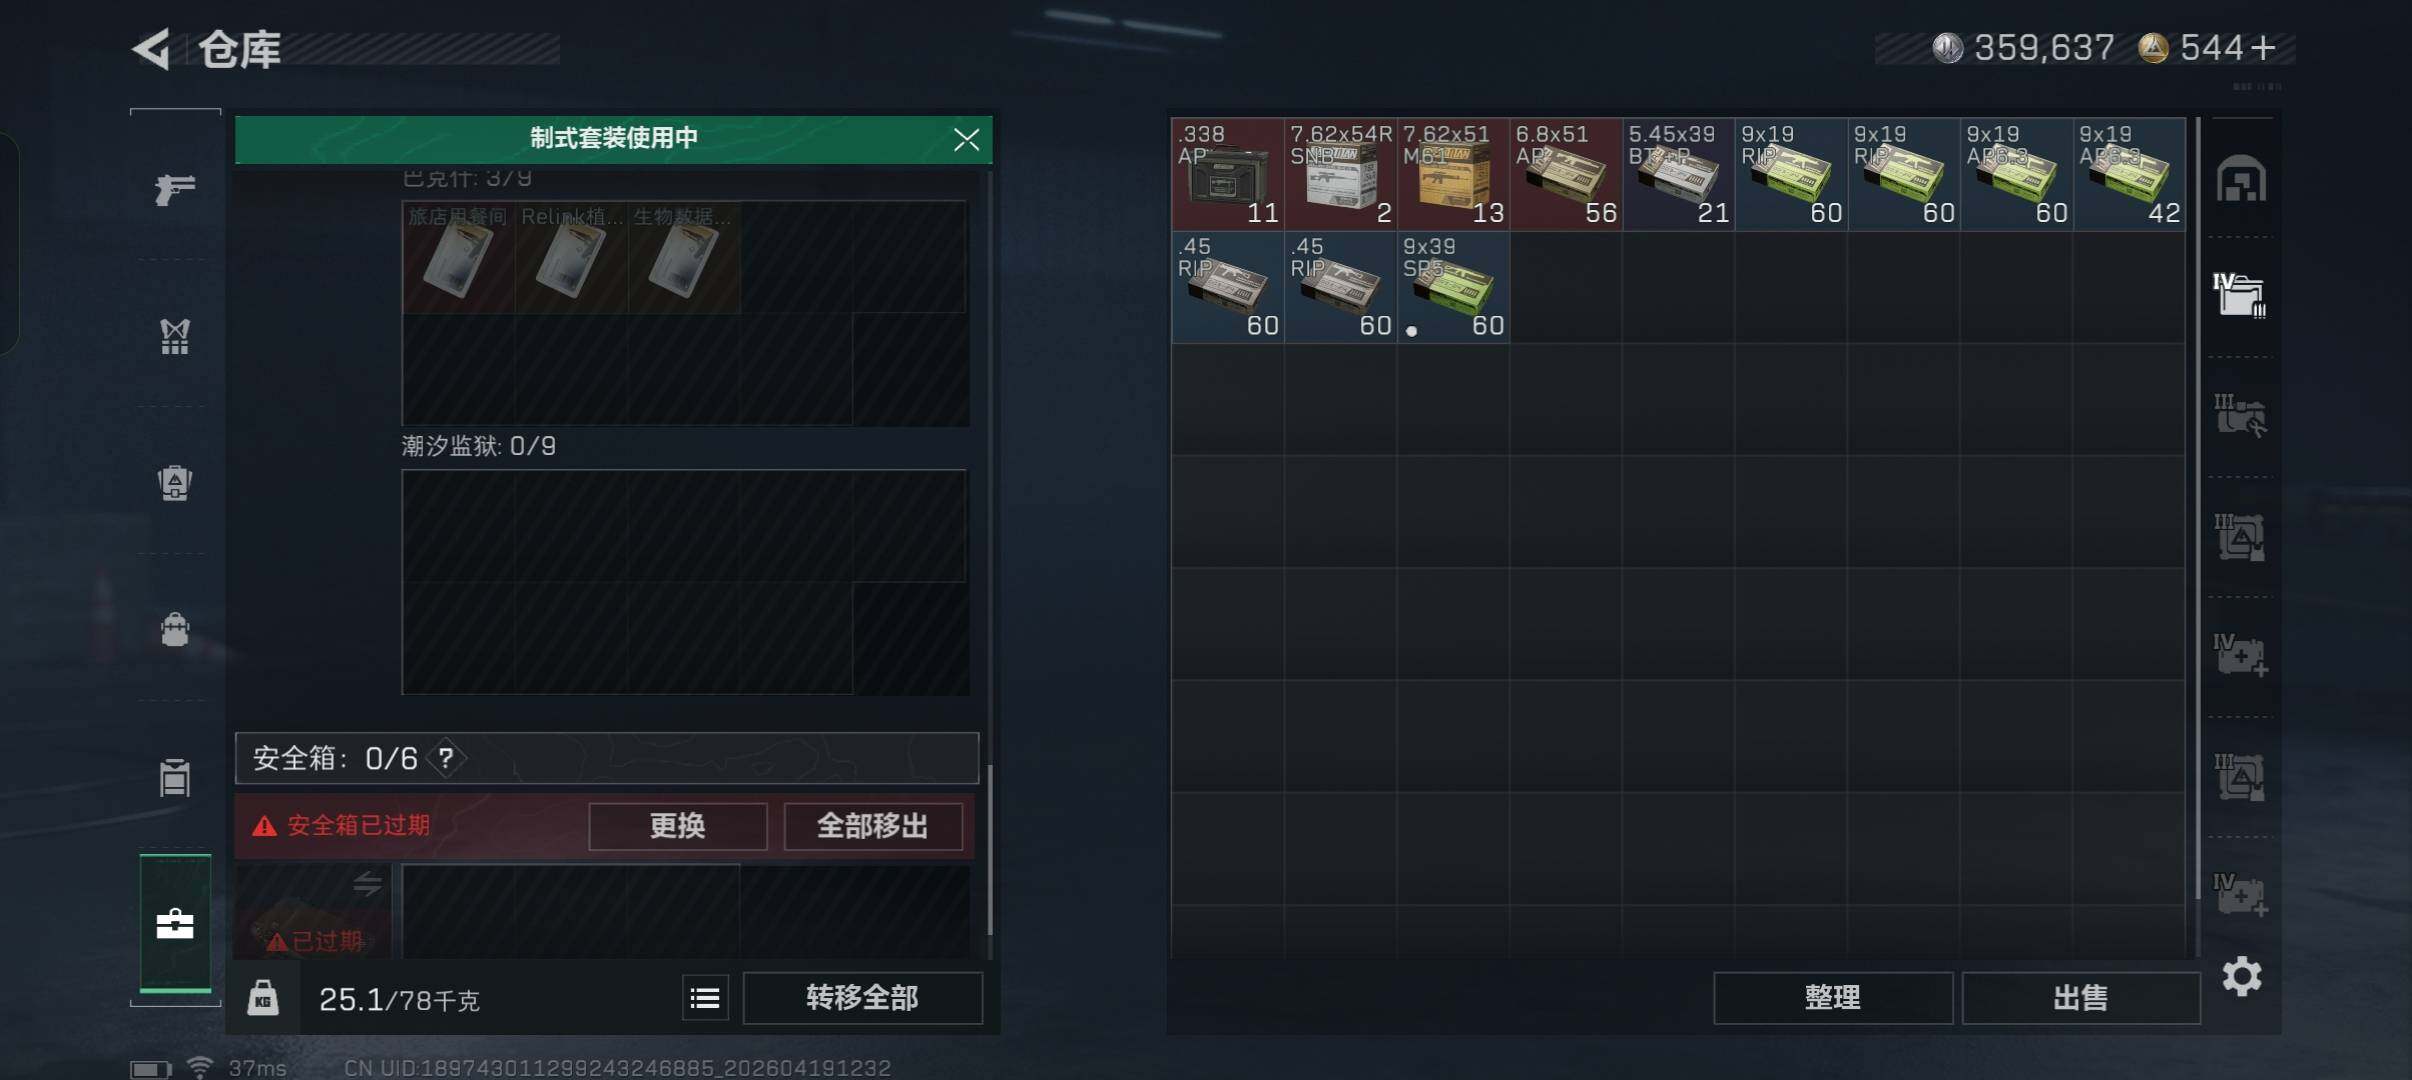This screenshot has width=2412, height=1080.
Task: Click the main stash home icon
Action: [x=2241, y=179]
